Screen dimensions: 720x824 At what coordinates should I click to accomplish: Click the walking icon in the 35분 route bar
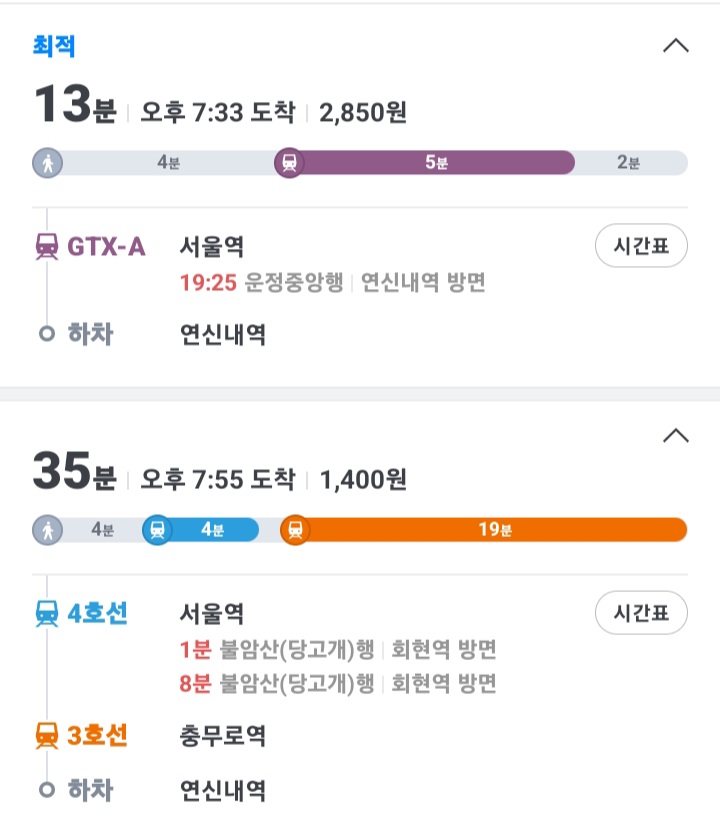(x=47, y=530)
